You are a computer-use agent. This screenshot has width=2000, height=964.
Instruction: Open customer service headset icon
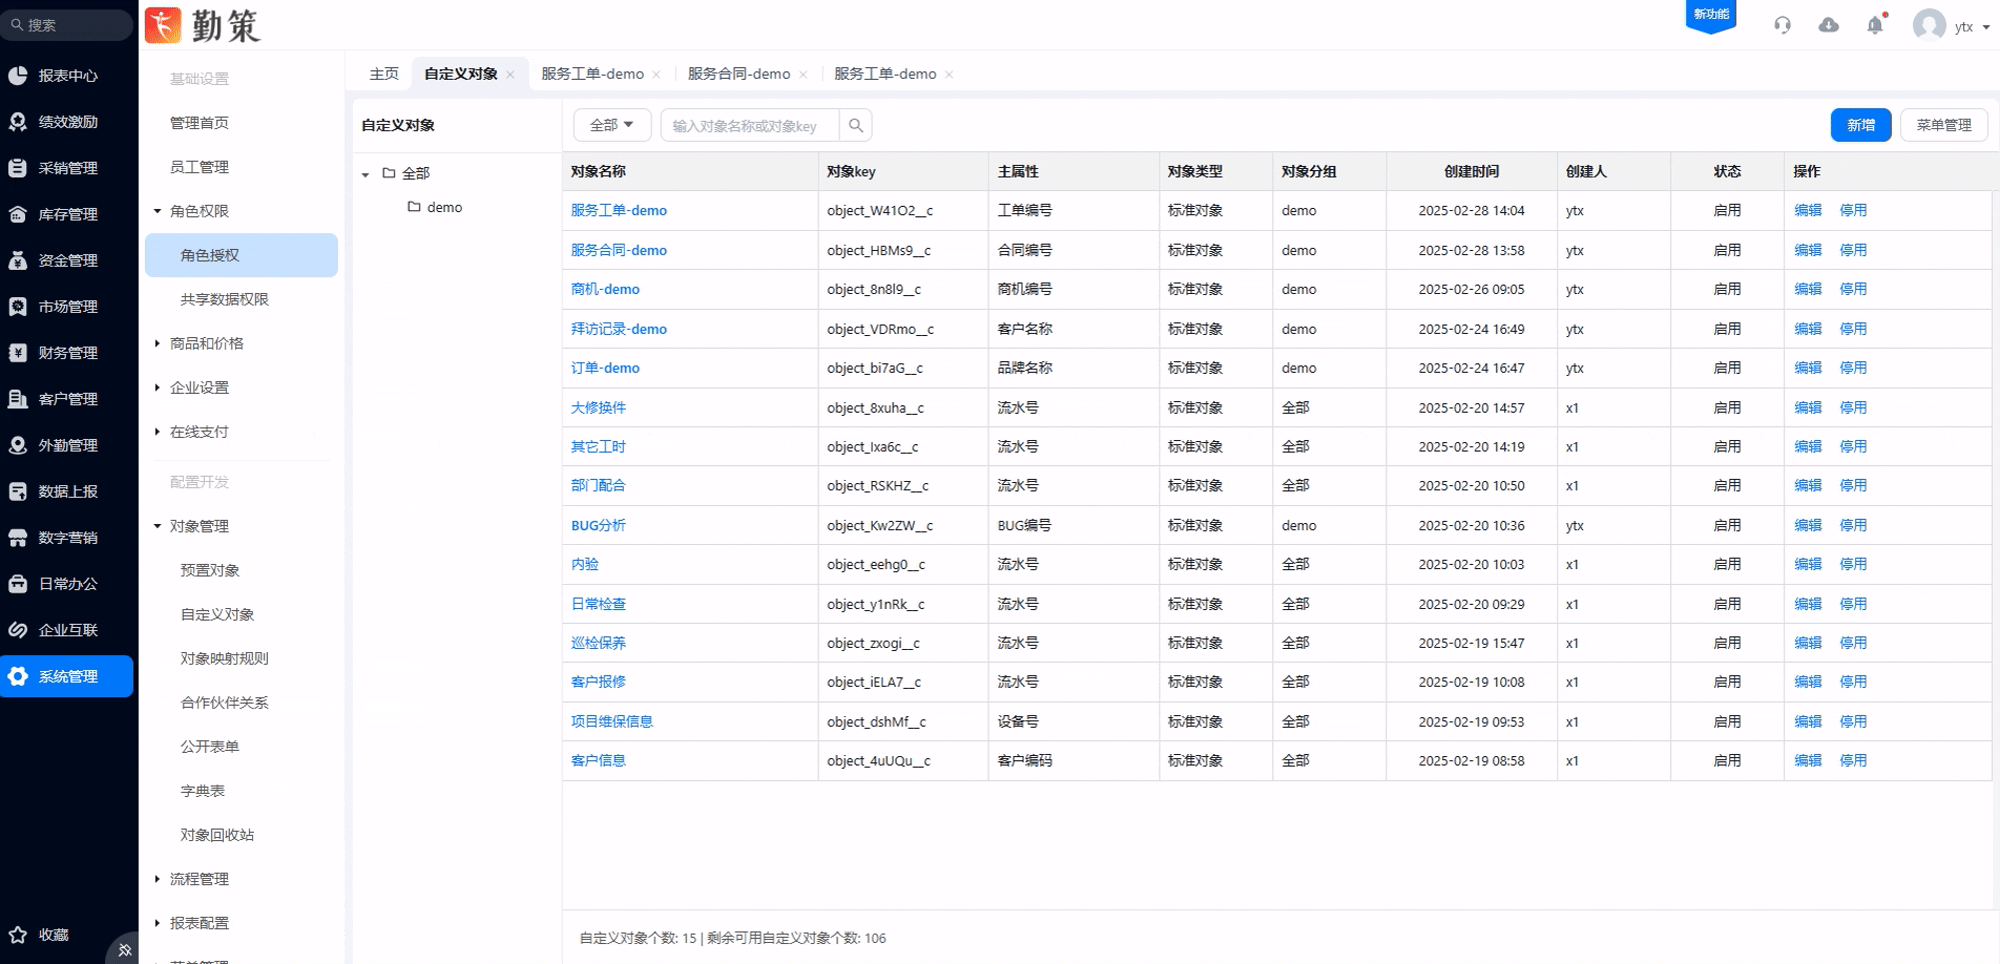coord(1782,25)
